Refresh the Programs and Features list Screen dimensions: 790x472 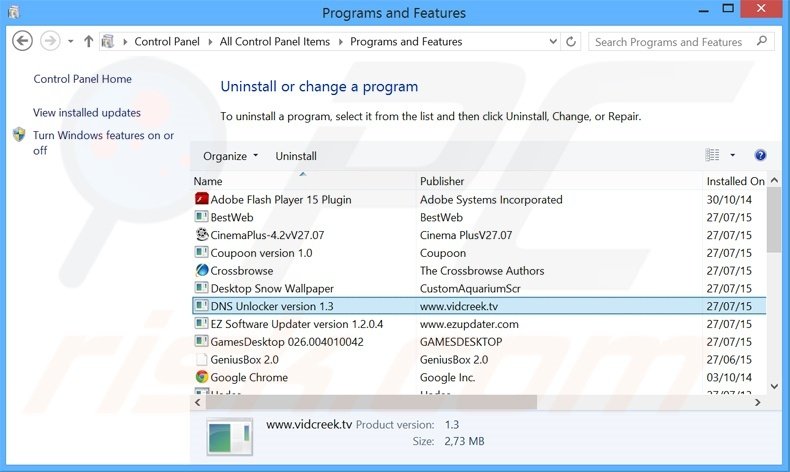[571, 41]
